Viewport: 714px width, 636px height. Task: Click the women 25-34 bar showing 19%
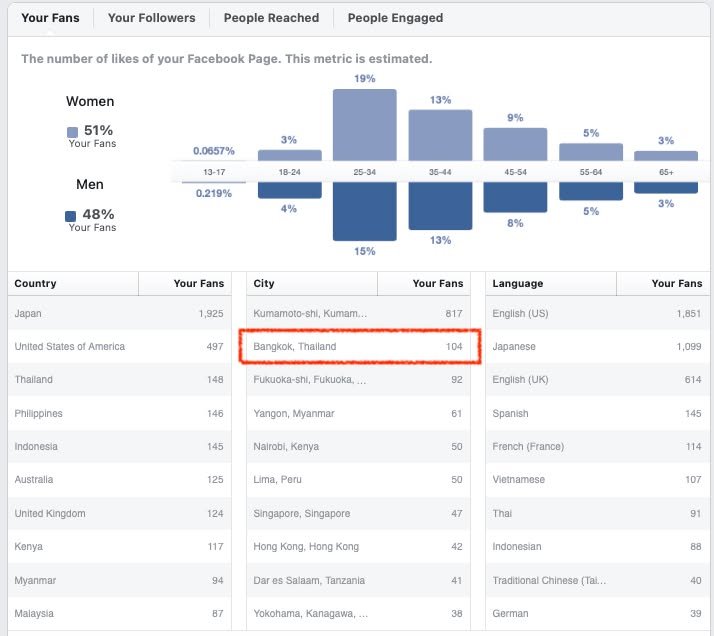point(364,125)
